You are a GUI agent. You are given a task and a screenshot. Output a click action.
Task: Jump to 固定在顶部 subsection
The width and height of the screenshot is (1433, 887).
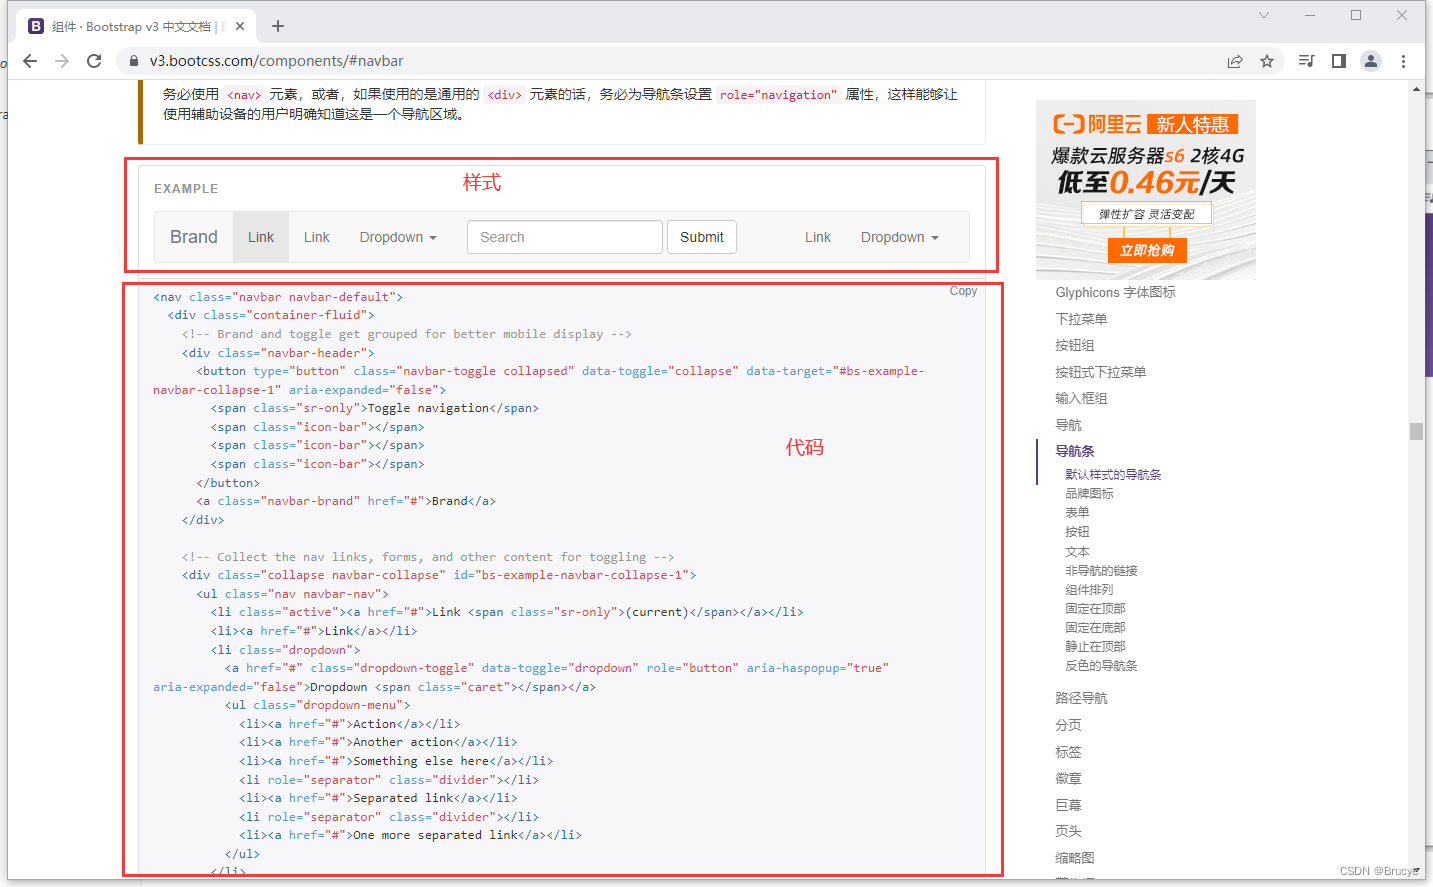(x=1095, y=609)
